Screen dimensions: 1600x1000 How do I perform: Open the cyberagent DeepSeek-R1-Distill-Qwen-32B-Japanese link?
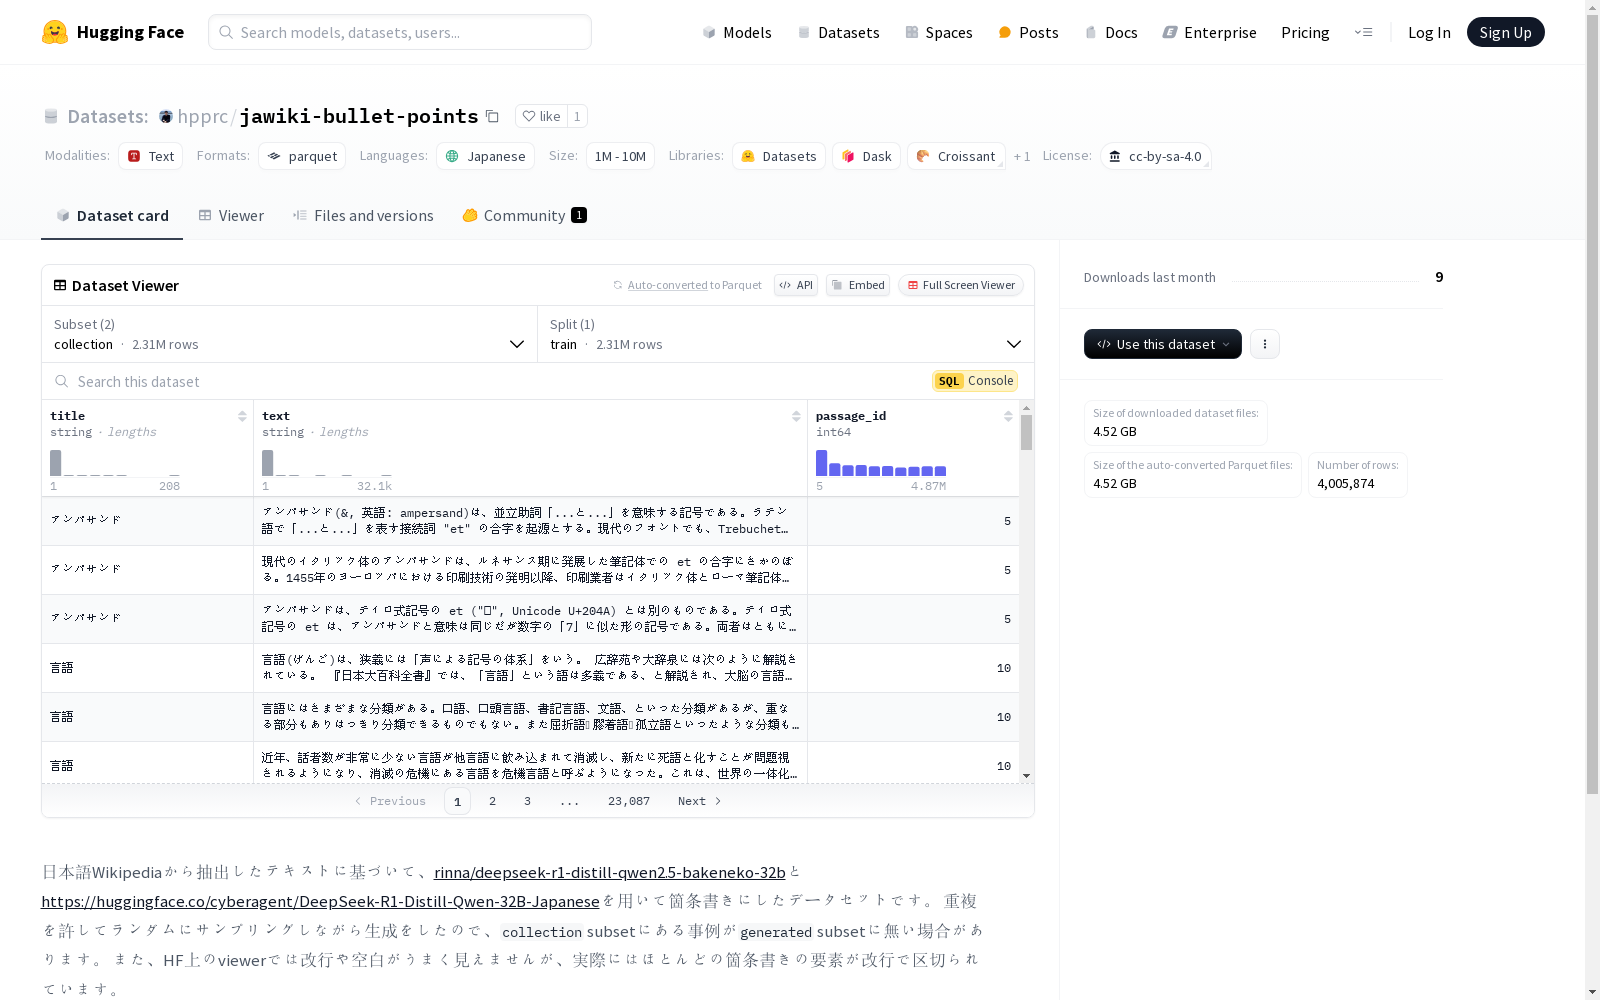pyautogui.click(x=320, y=901)
